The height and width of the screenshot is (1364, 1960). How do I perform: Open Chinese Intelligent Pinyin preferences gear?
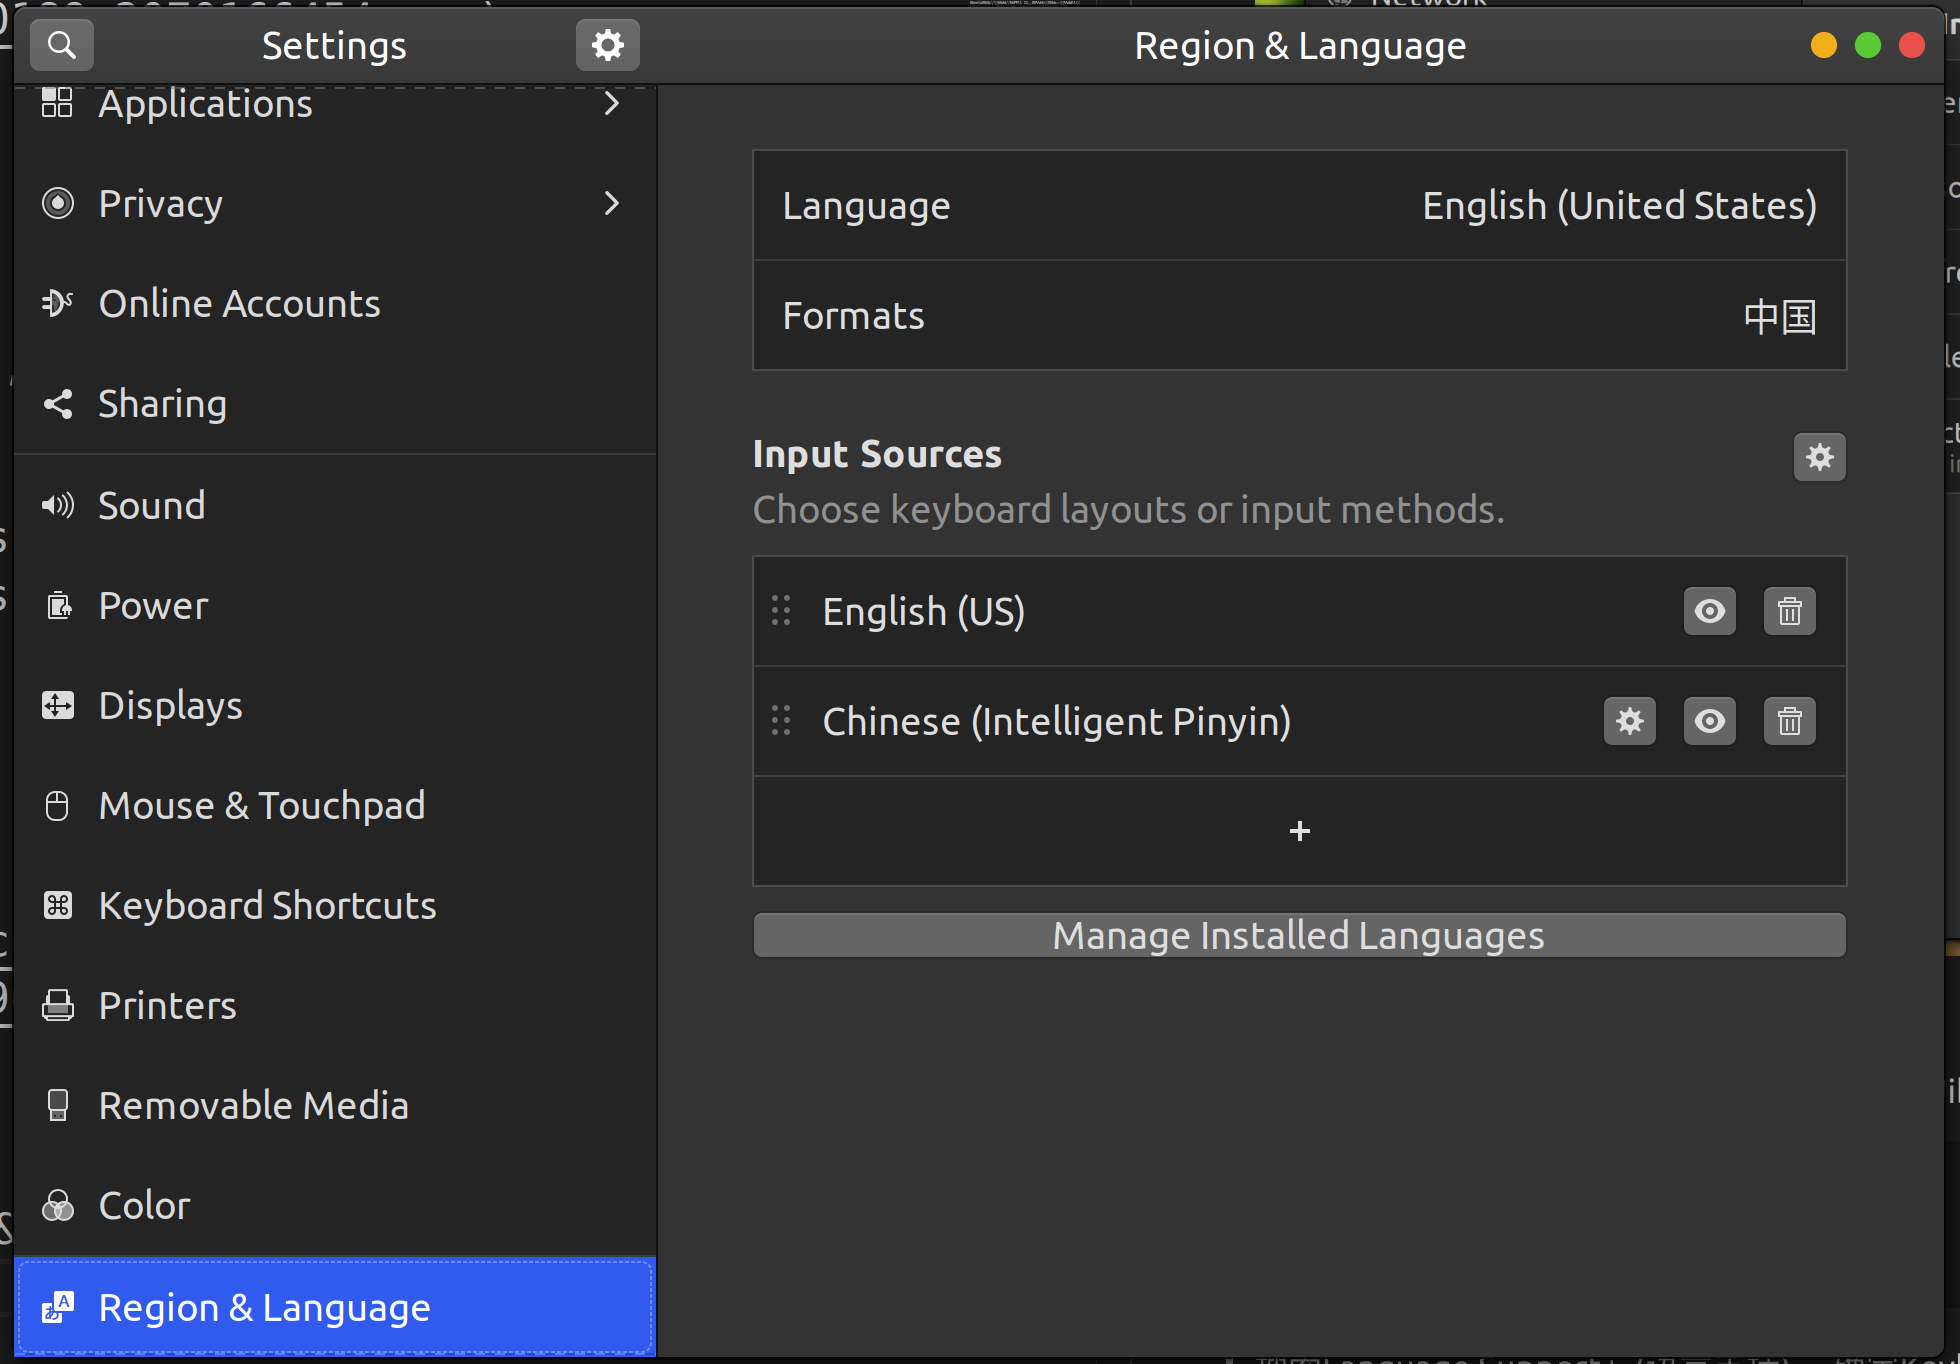click(x=1630, y=721)
